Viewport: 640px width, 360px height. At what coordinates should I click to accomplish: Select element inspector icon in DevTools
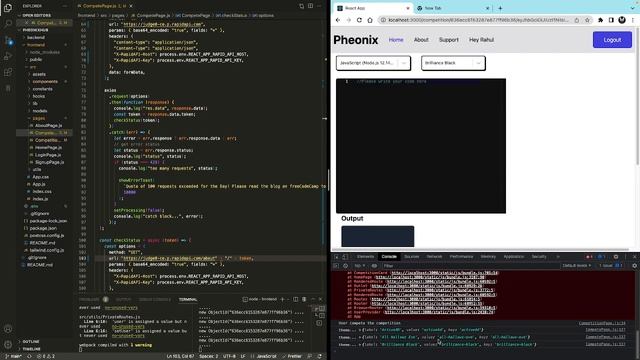coord(337,257)
